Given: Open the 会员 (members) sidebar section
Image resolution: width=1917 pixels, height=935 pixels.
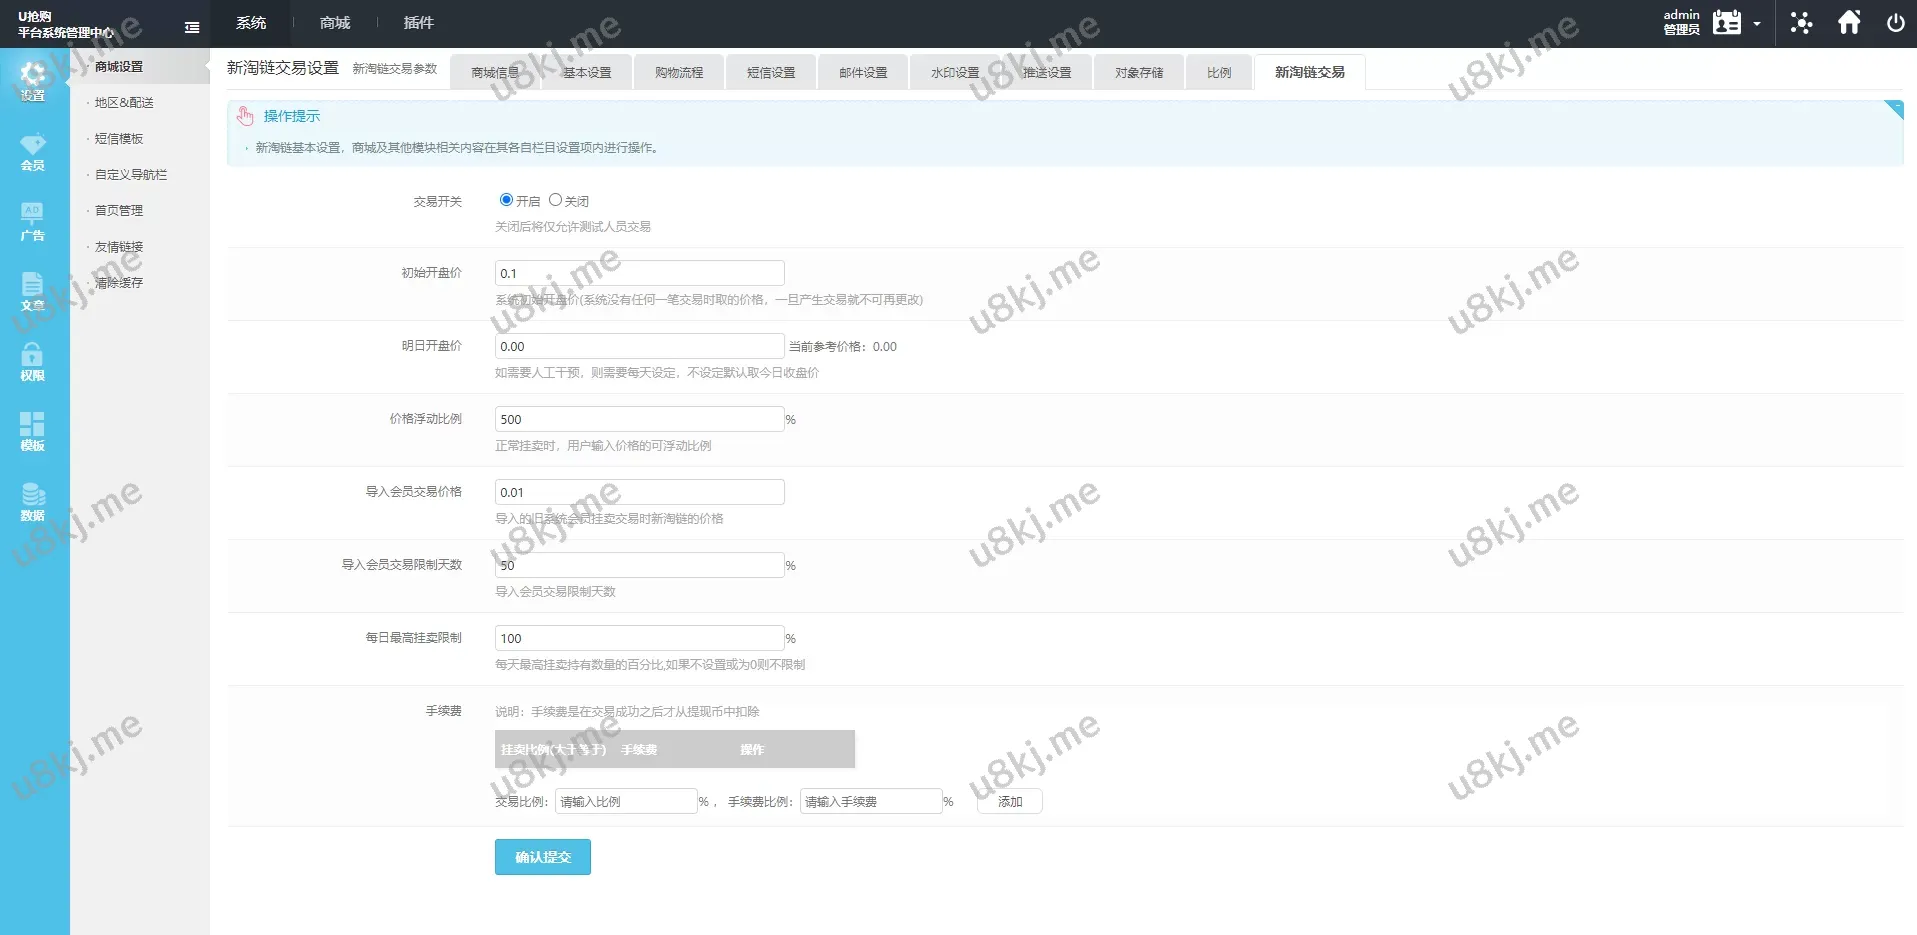Looking at the screenshot, I should 33,152.
